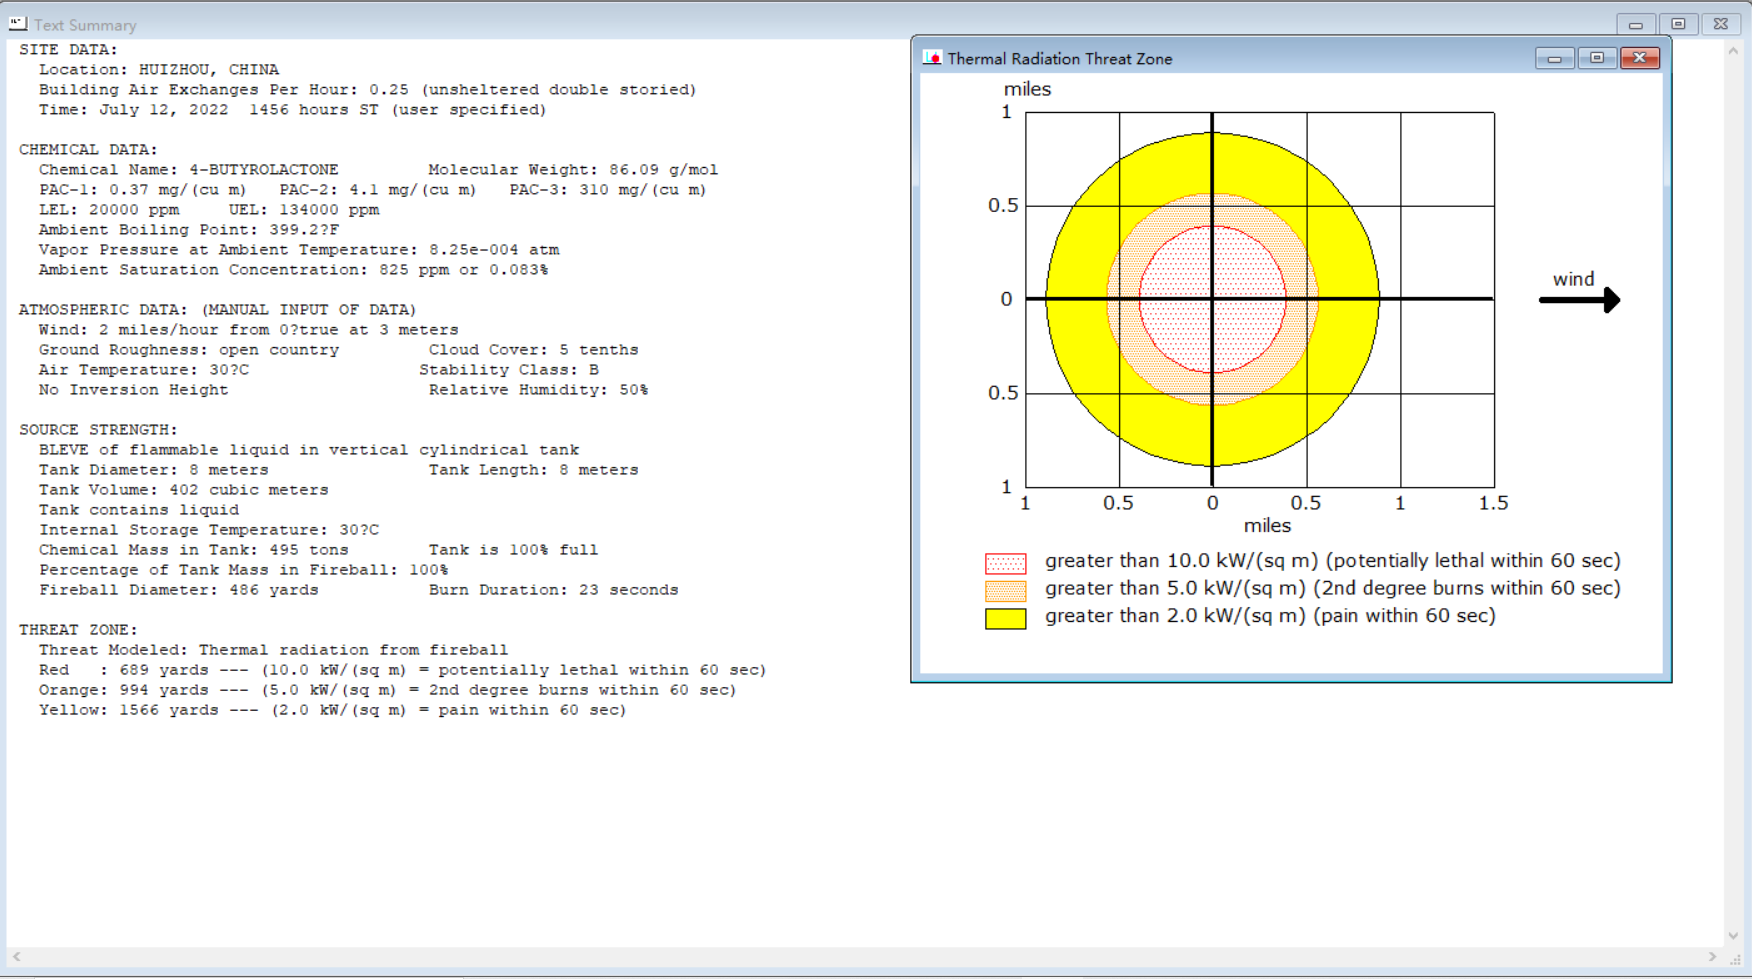Click the "Tank Diameter: 8 meters" text
The height and width of the screenshot is (979, 1752).
pyautogui.click(x=154, y=470)
